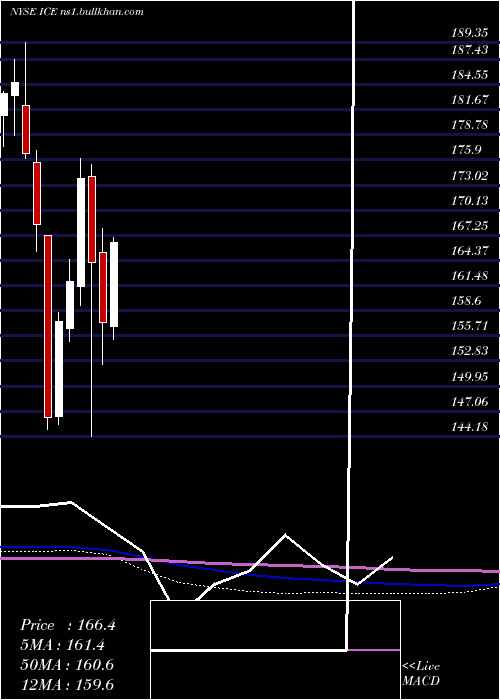Select the 144.18 price level label
This screenshot has height=700, width=500.
click(470, 427)
